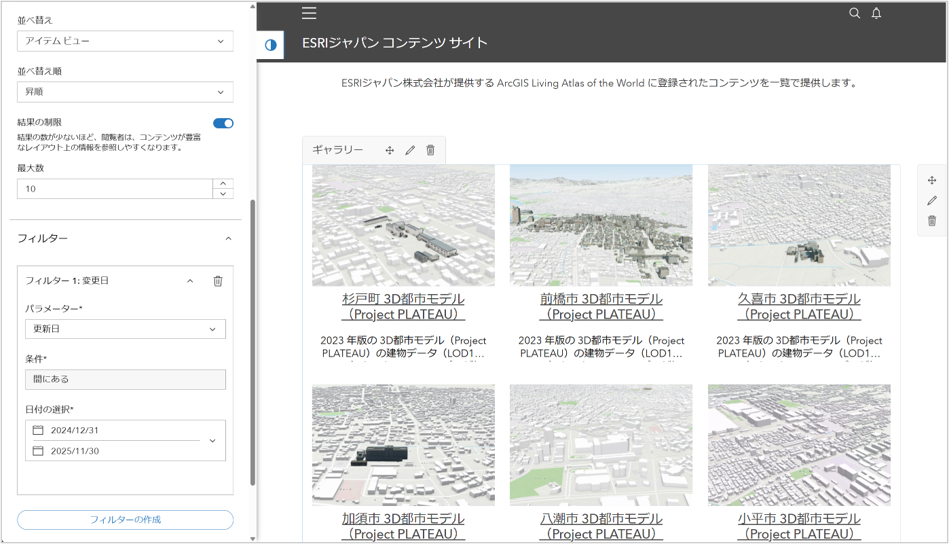949x544 pixels.
Task: Delete the Gallery card with trash icon
Action: pyautogui.click(x=431, y=150)
